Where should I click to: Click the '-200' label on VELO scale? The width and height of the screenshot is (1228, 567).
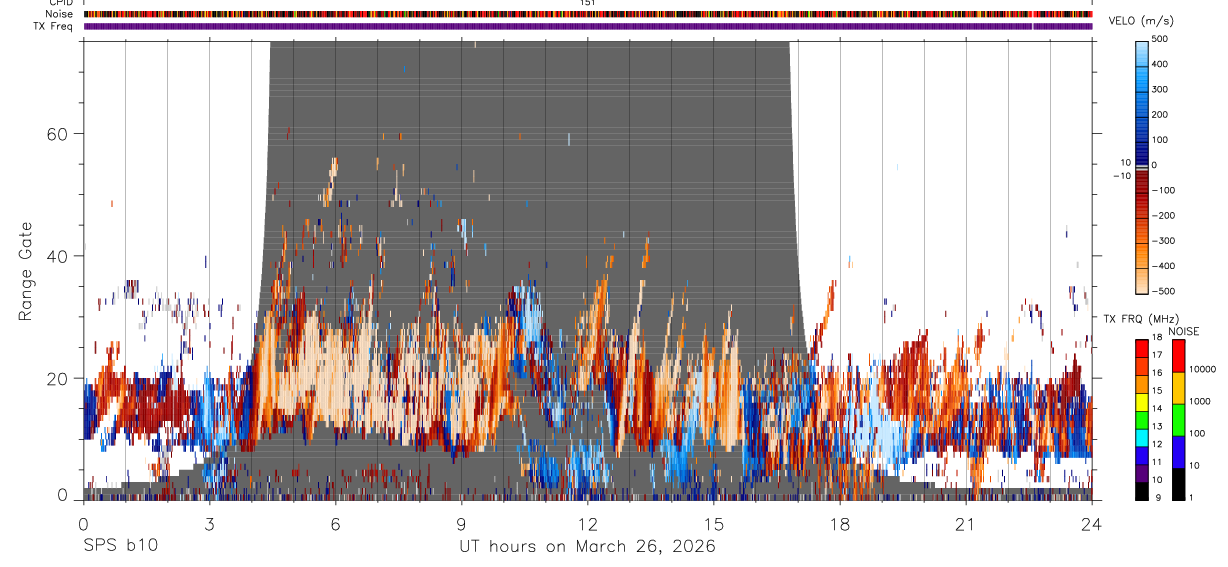(x=1164, y=216)
